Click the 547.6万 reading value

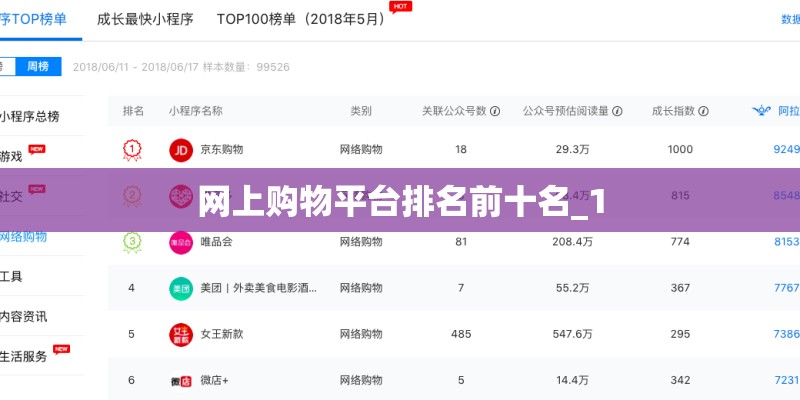(572, 334)
